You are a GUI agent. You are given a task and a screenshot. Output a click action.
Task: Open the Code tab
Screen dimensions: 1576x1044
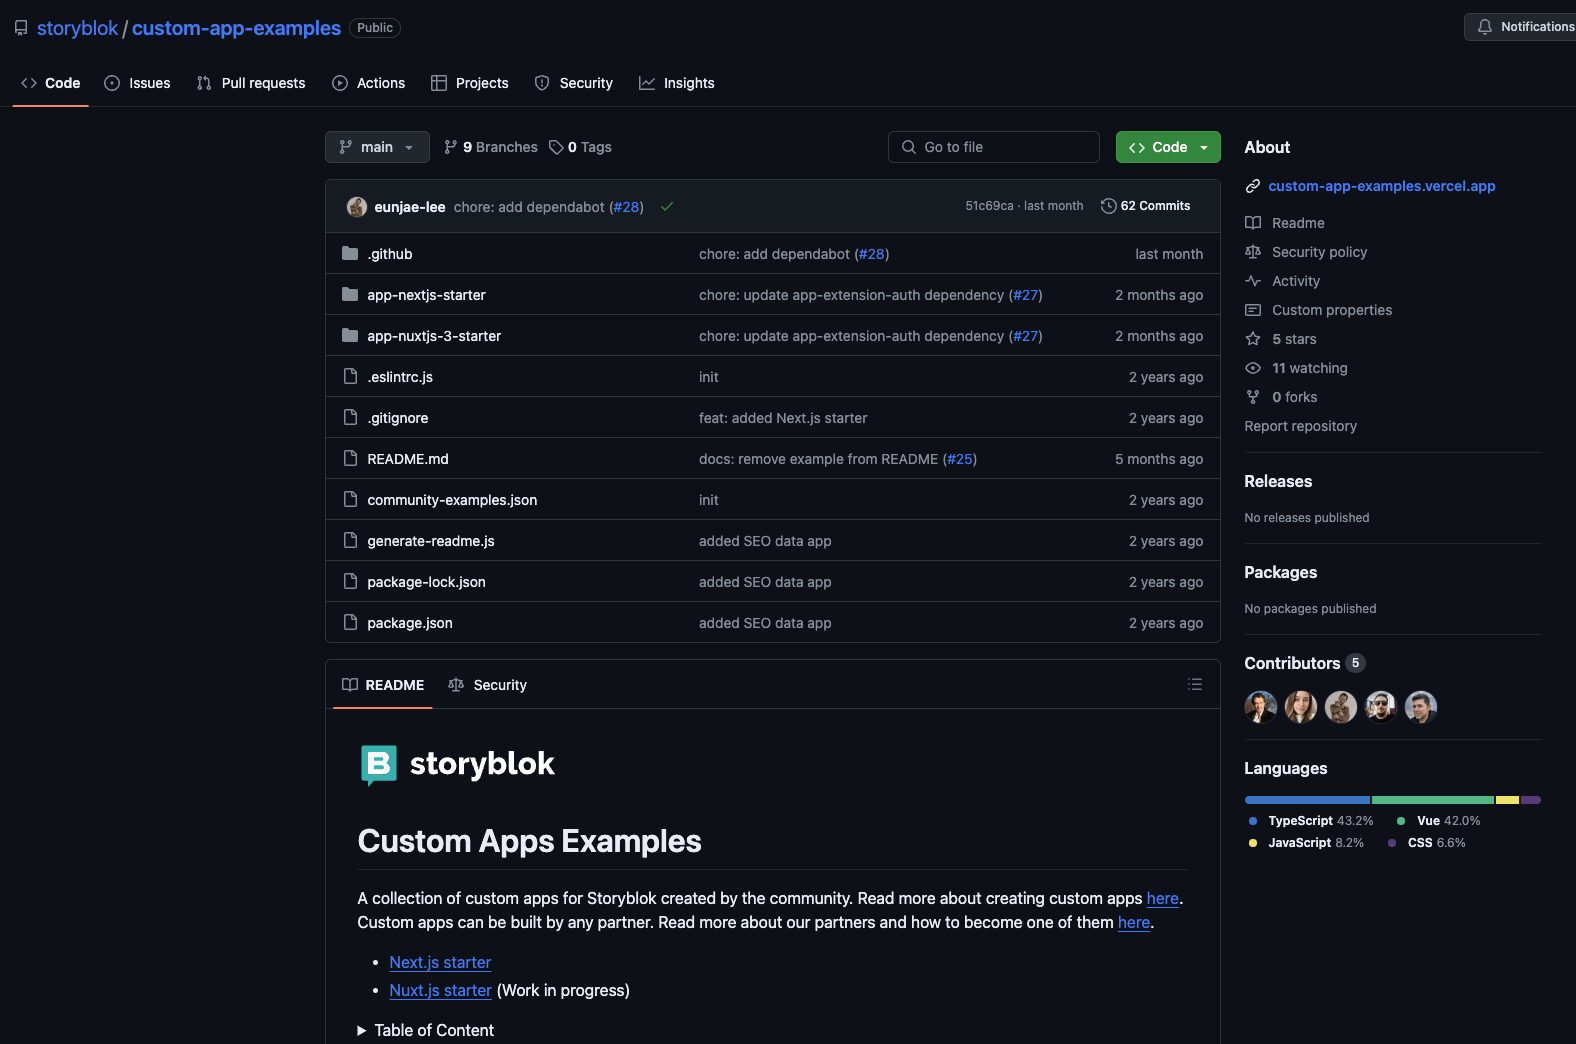pyautogui.click(x=51, y=83)
